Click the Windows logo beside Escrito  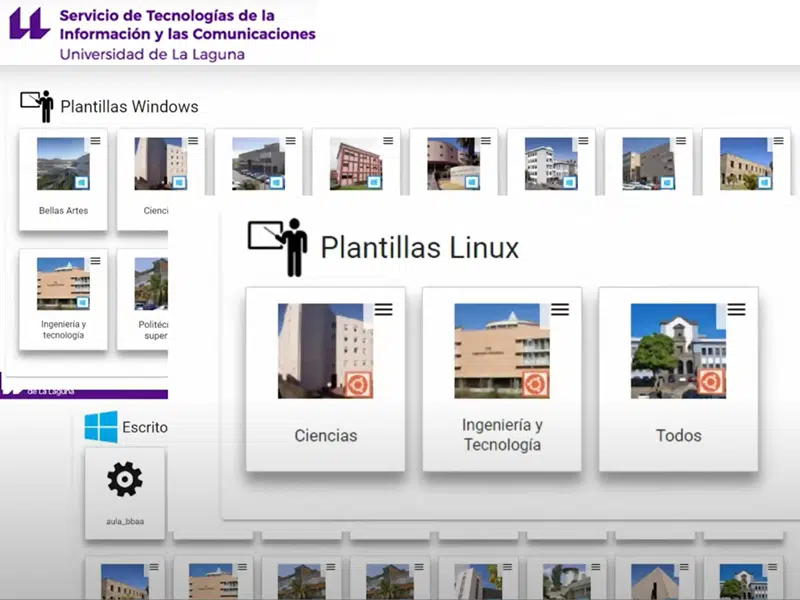pos(101,427)
